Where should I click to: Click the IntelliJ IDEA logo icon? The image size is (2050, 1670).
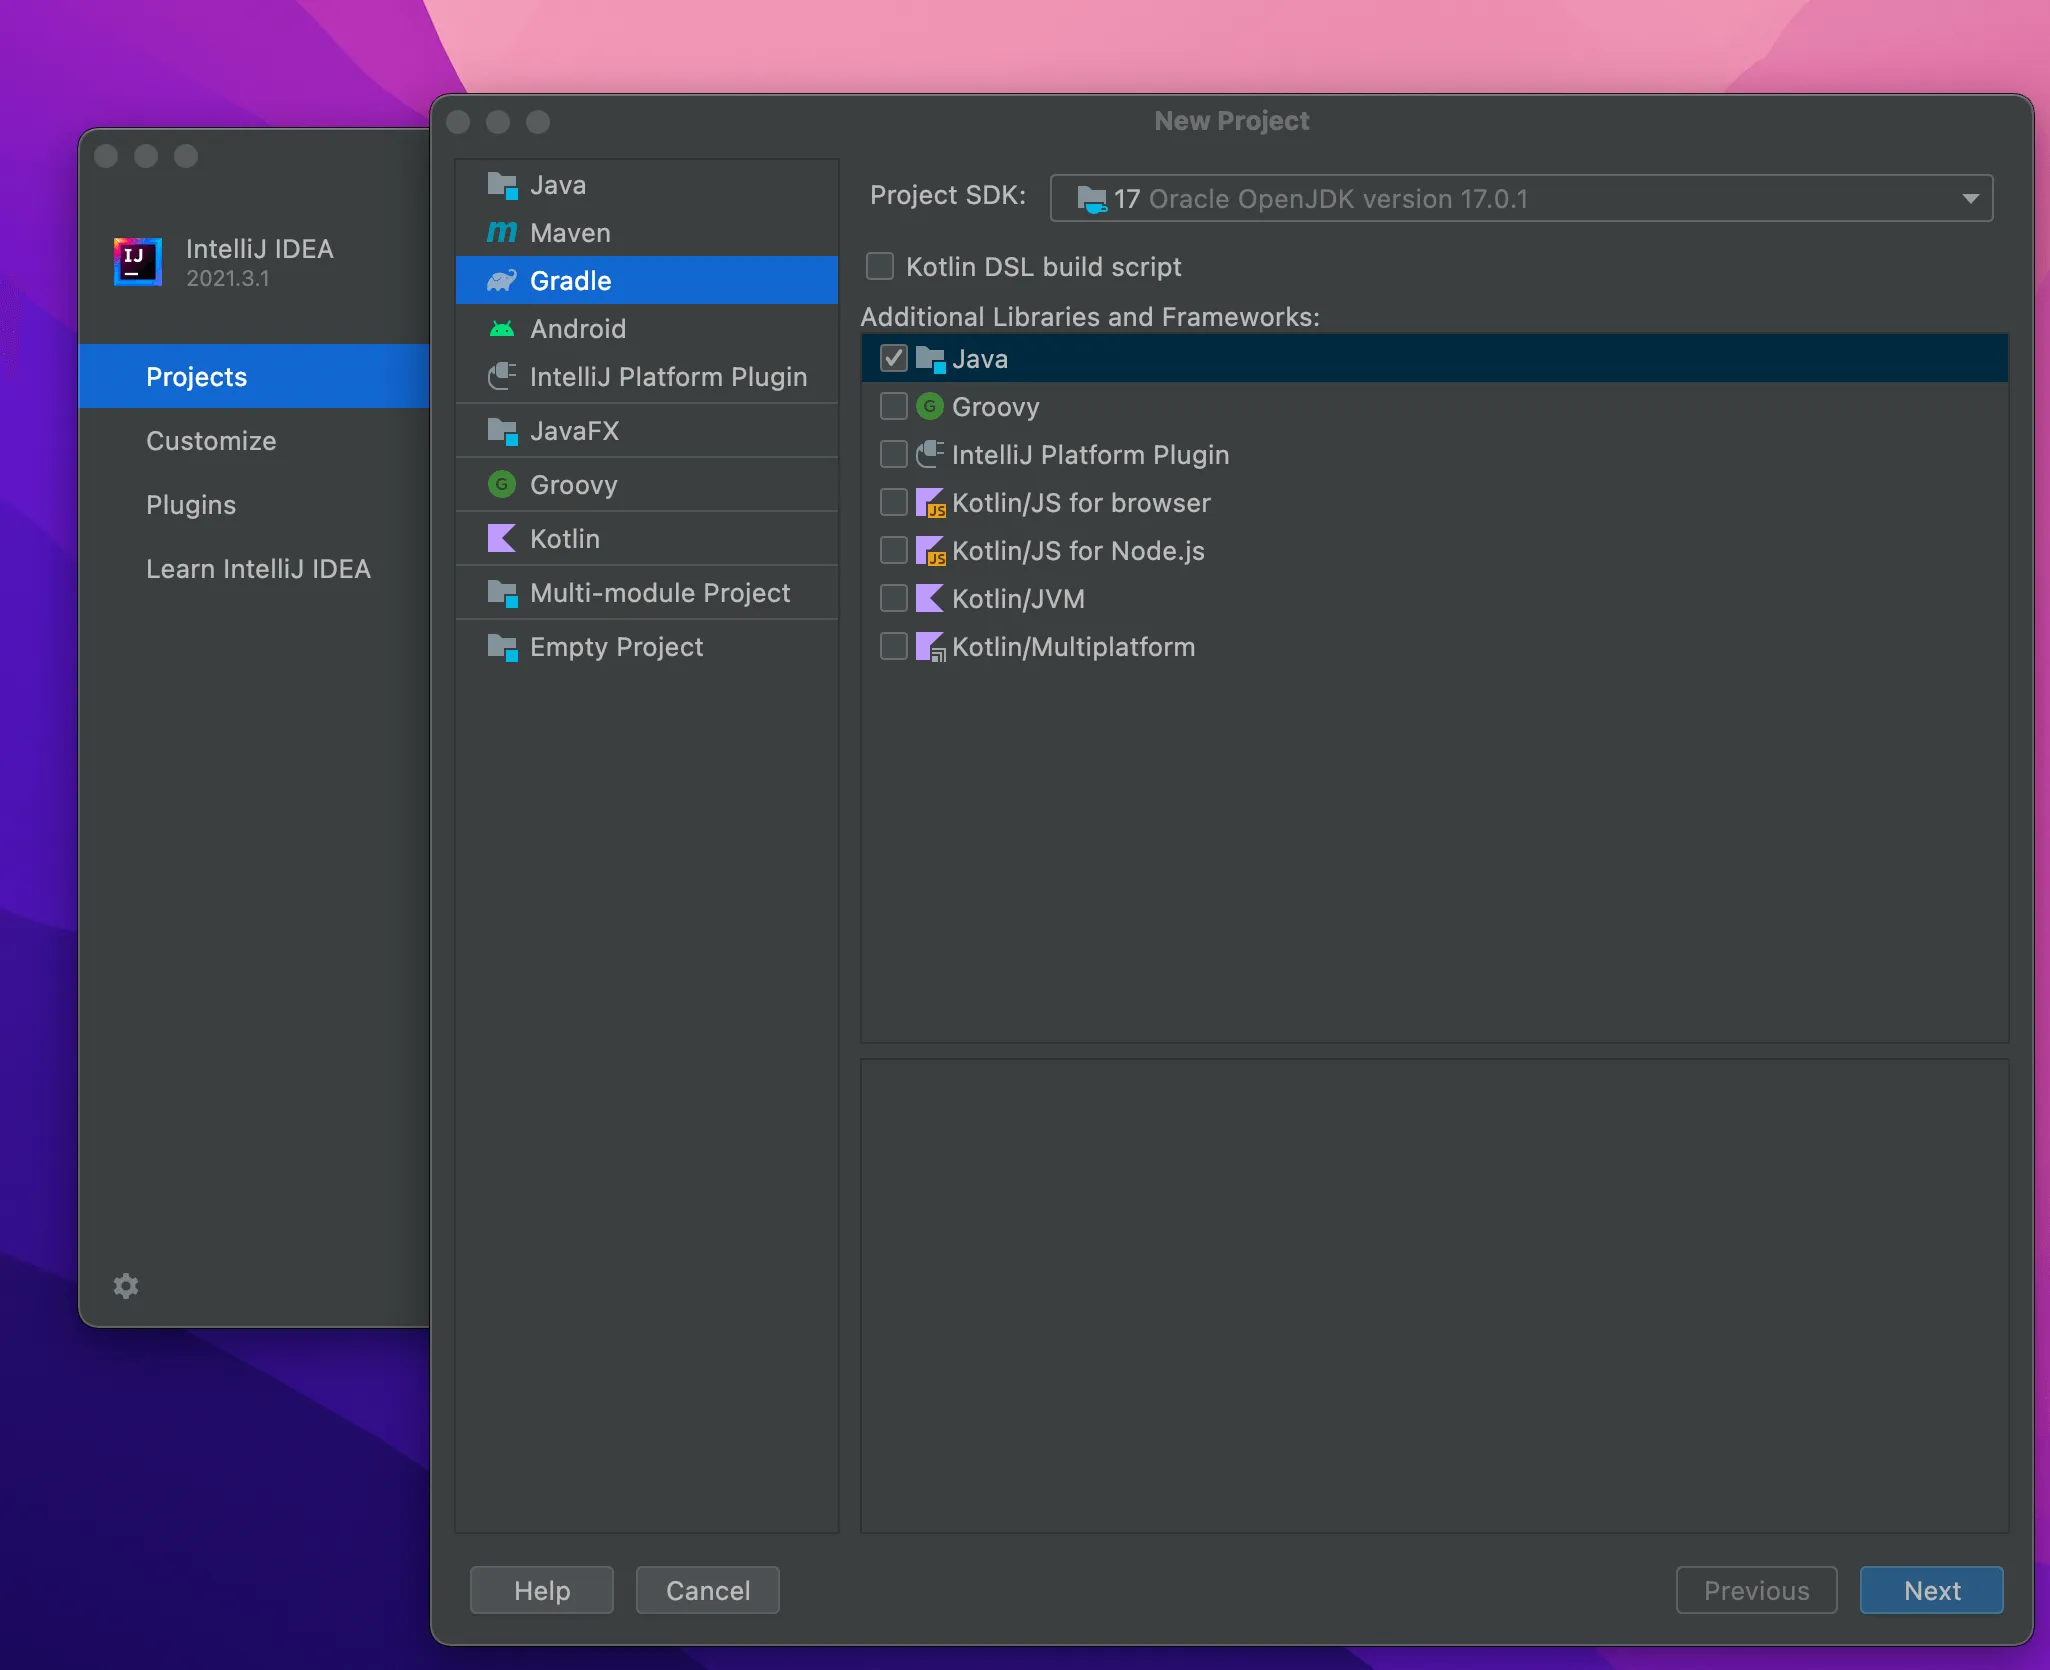[137, 262]
